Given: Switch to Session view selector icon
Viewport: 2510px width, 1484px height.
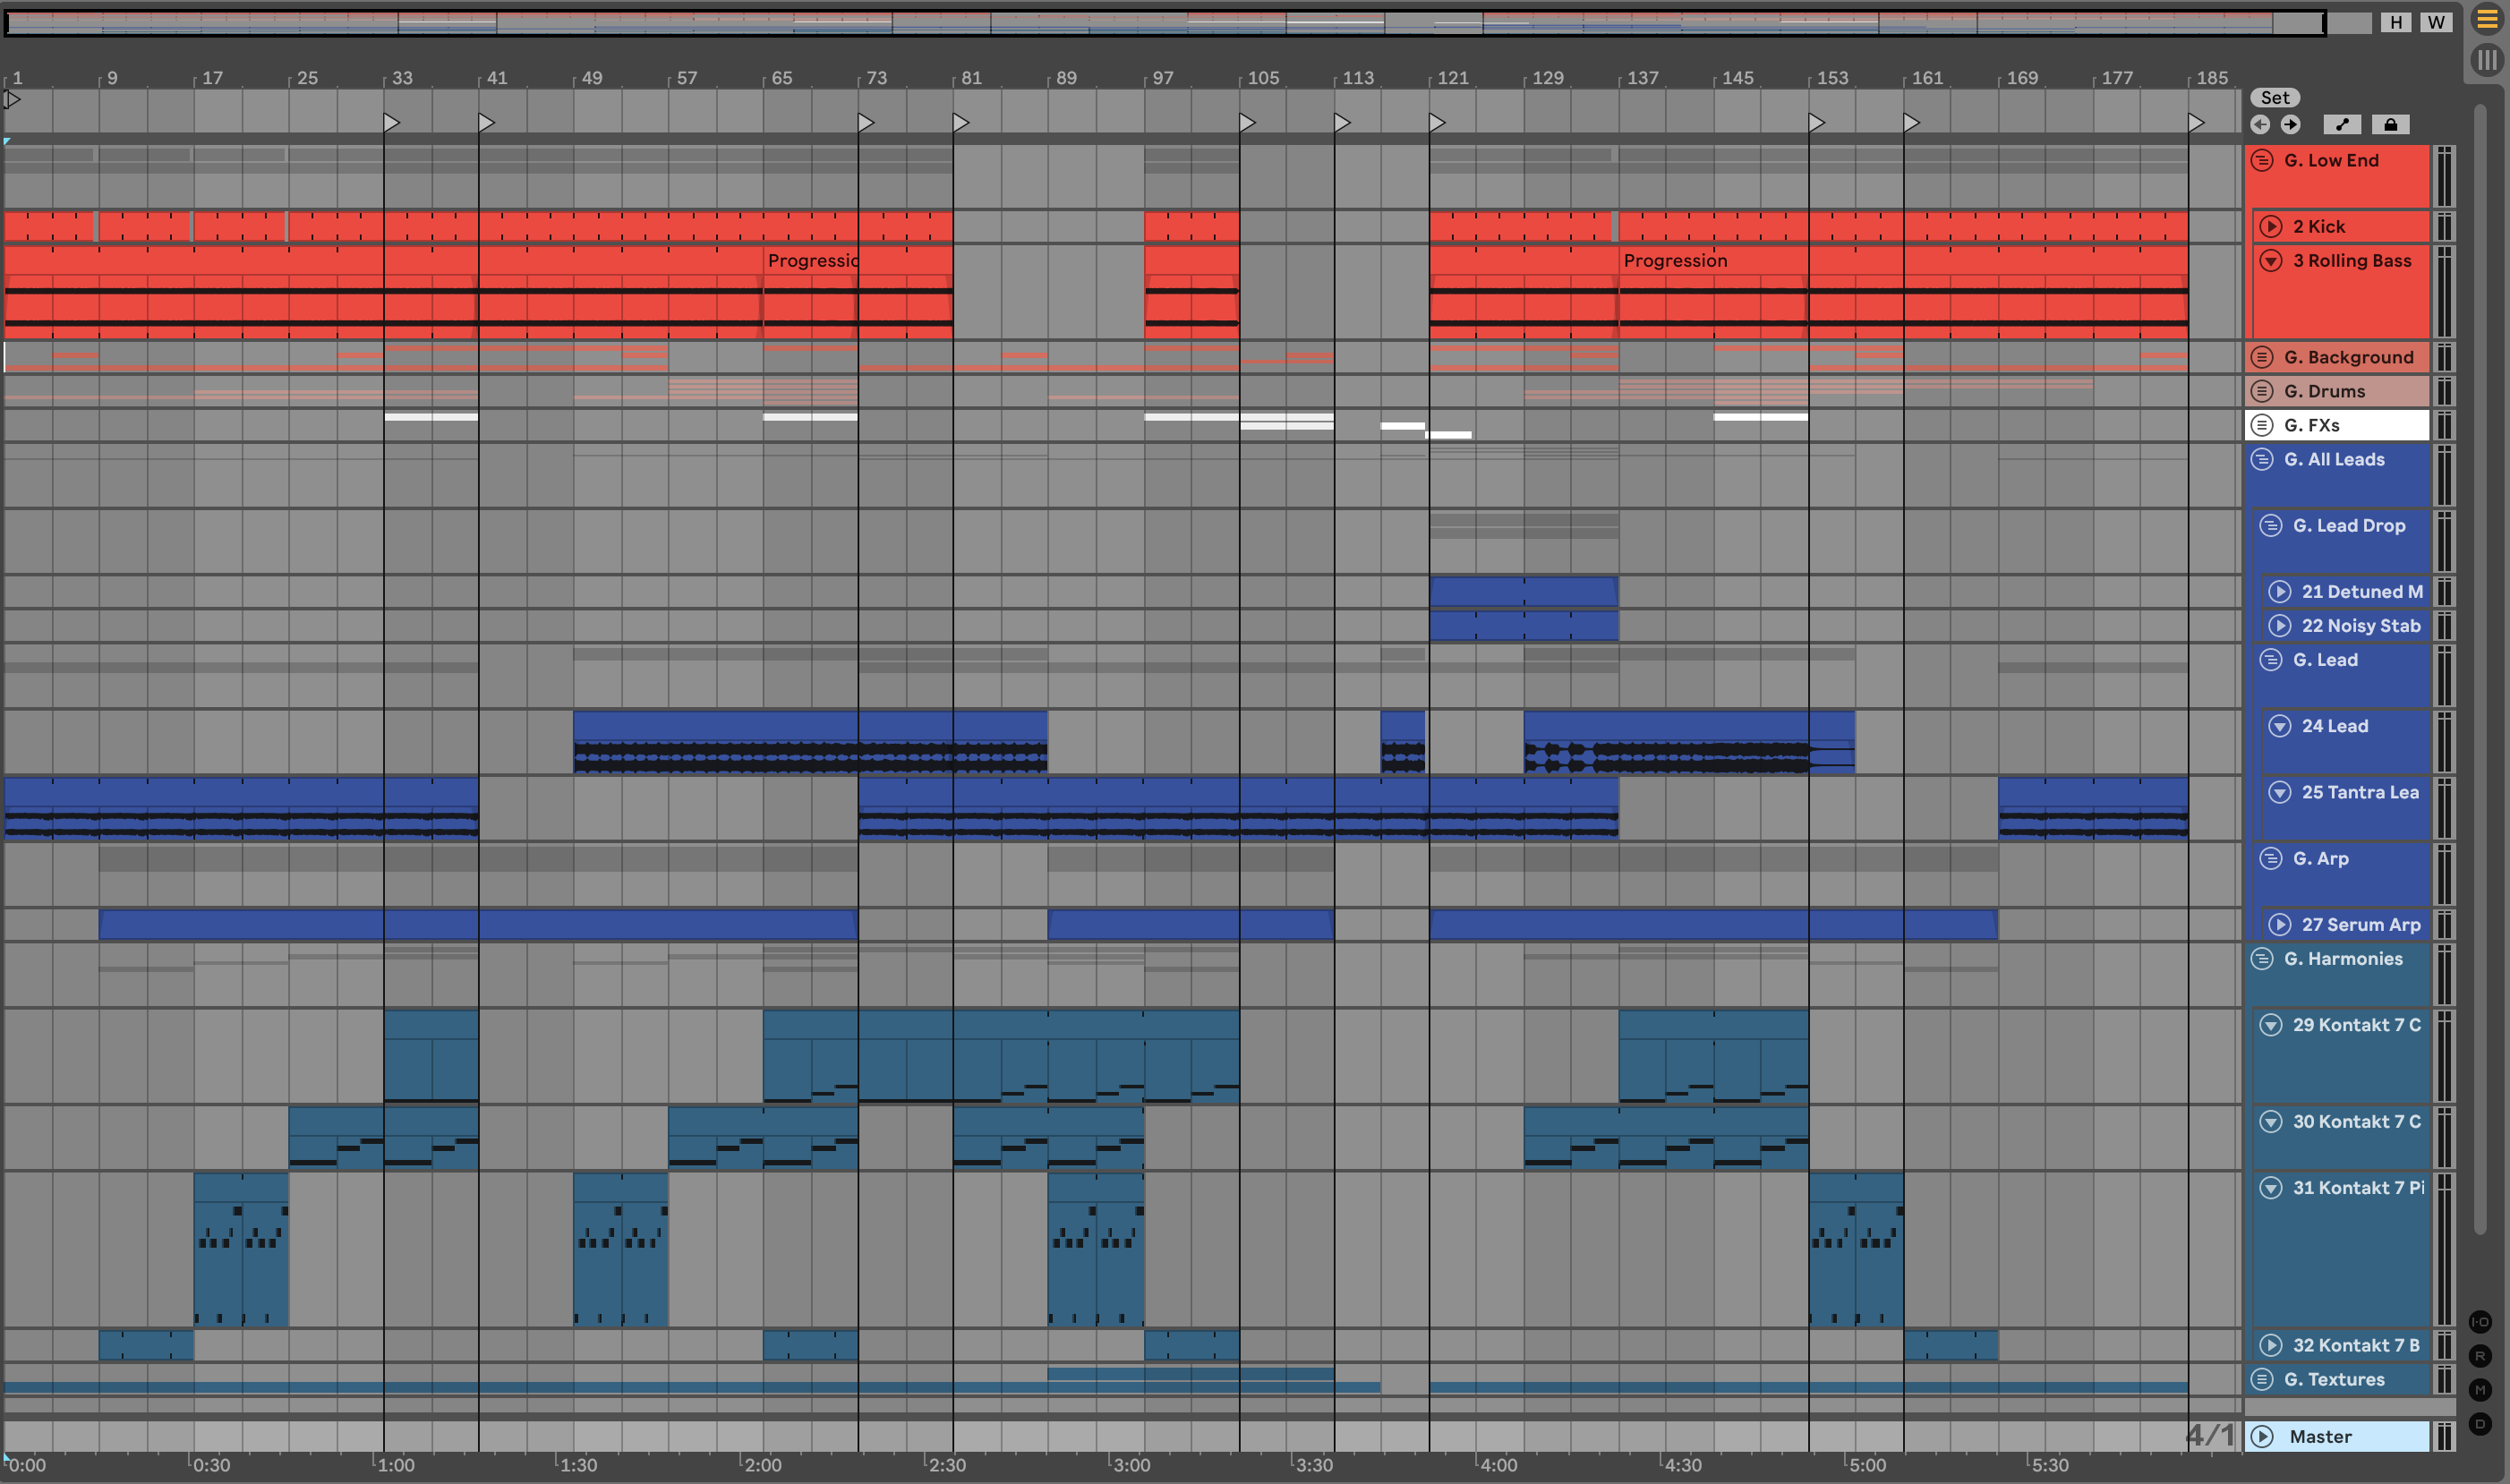Looking at the screenshot, I should click(x=2486, y=60).
